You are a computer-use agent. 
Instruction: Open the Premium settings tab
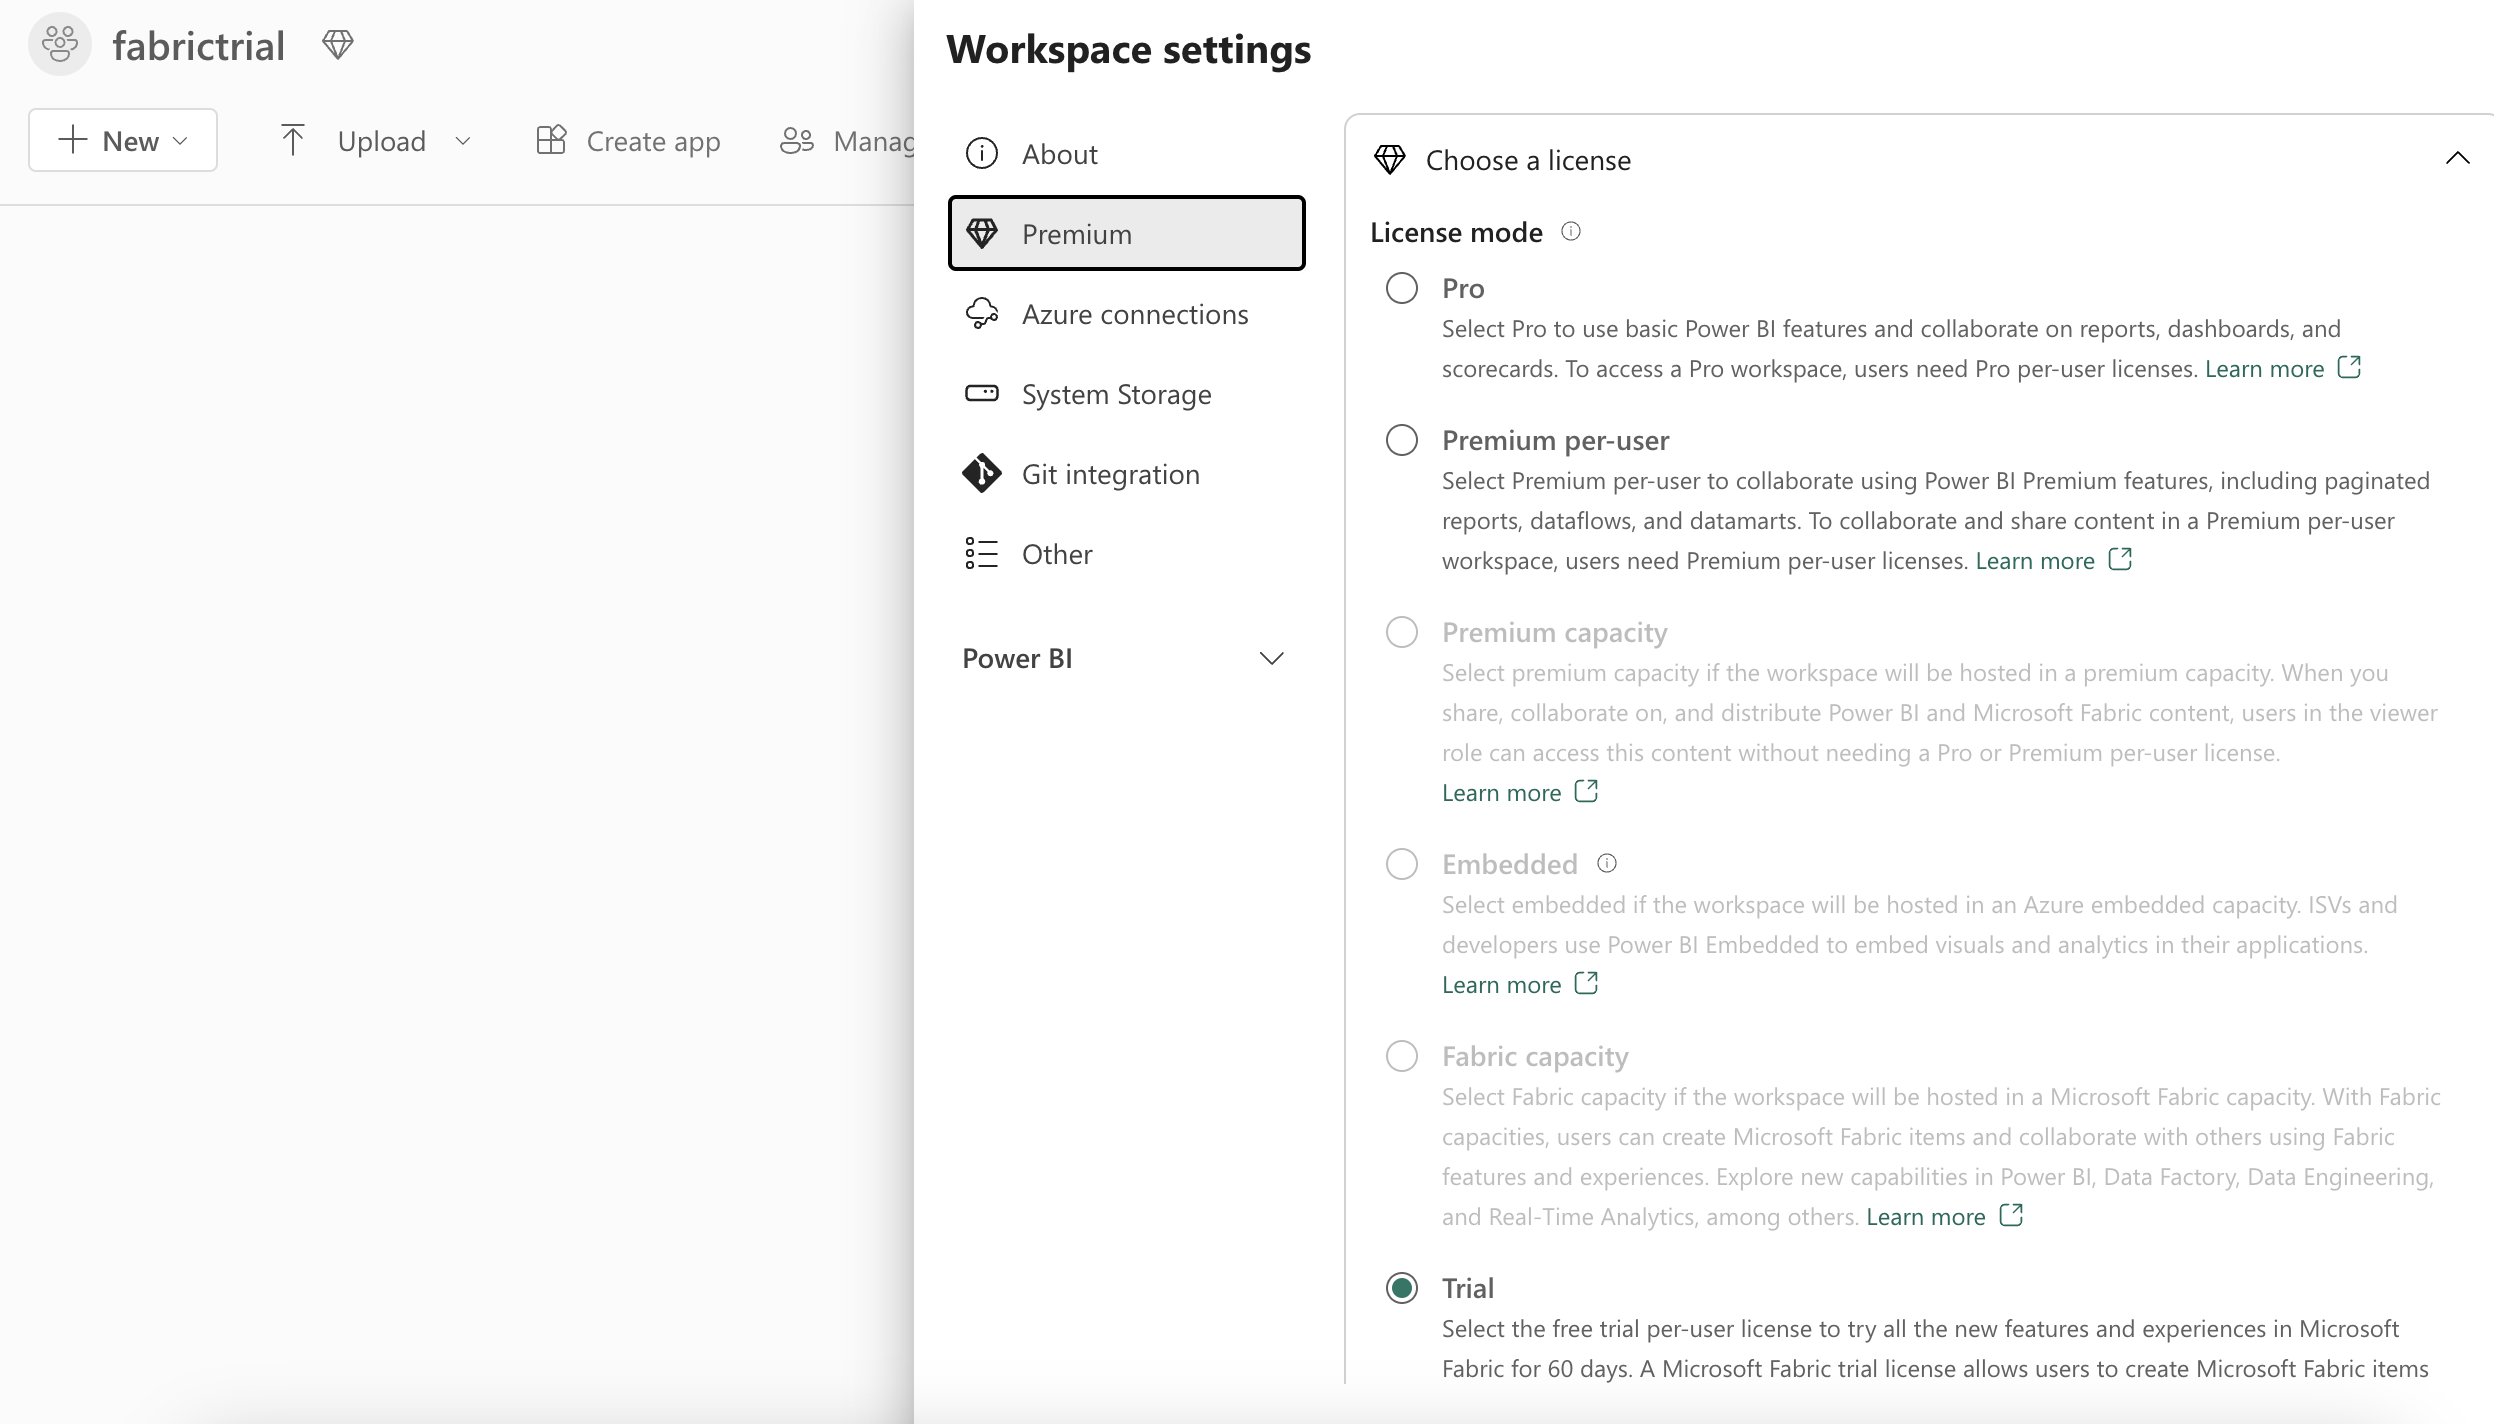point(1127,233)
